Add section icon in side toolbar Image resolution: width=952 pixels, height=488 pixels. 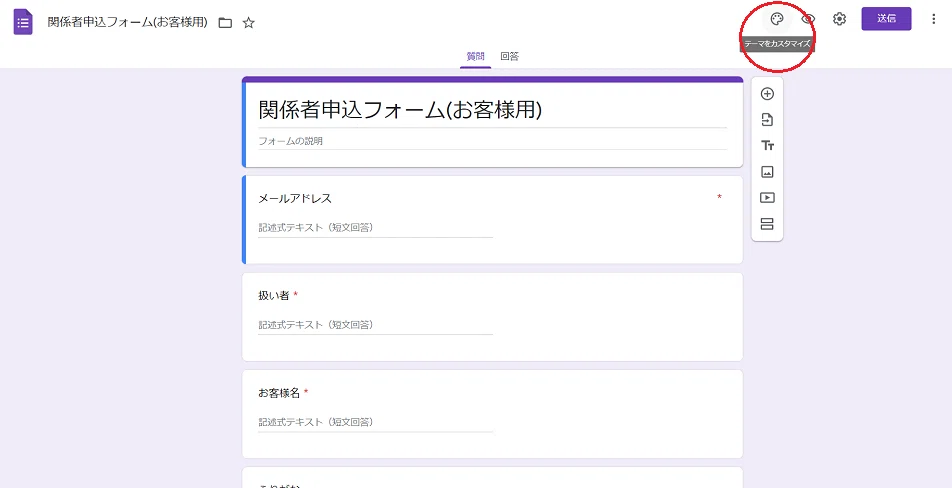point(767,223)
